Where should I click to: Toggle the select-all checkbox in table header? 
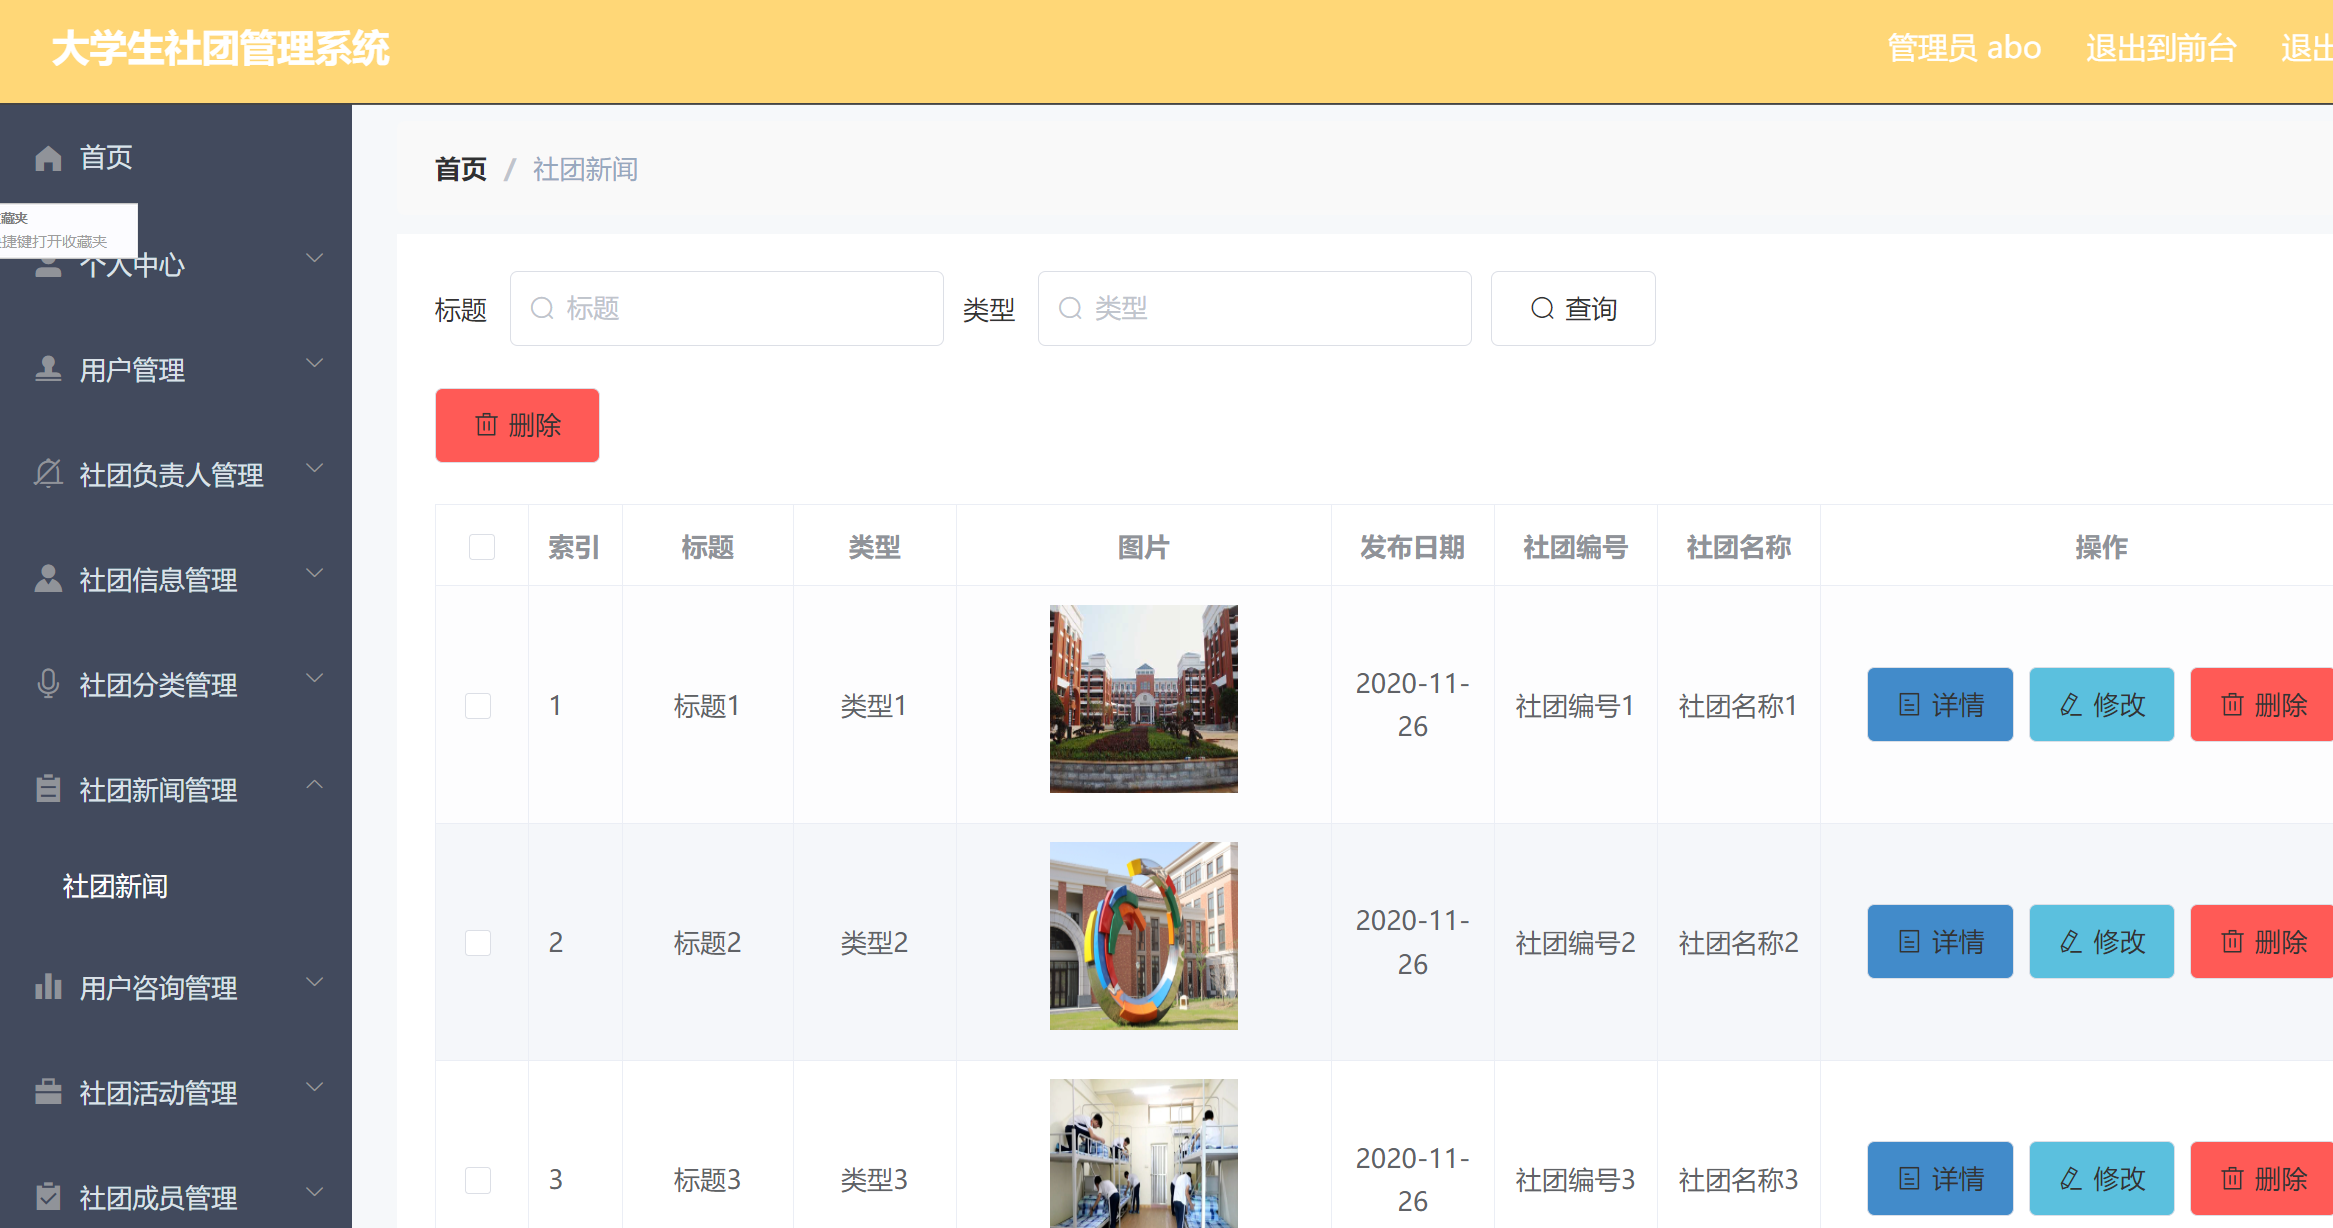click(482, 547)
